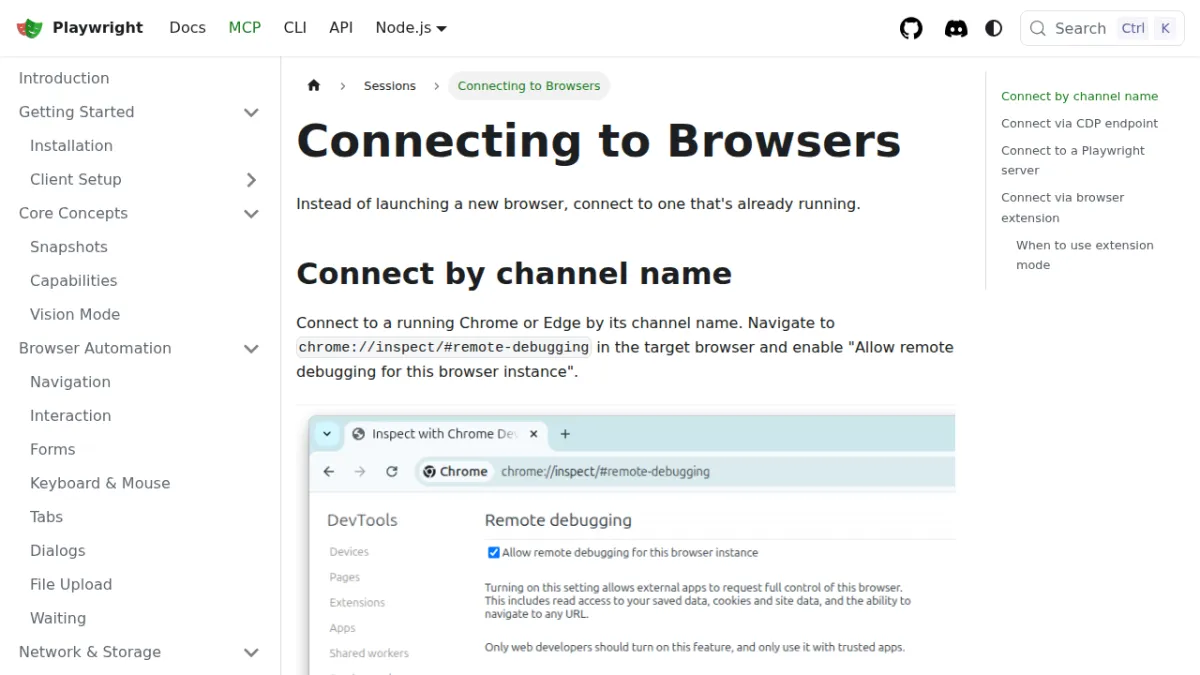Open the Discord server icon
This screenshot has height=675, width=1200.
point(956,28)
